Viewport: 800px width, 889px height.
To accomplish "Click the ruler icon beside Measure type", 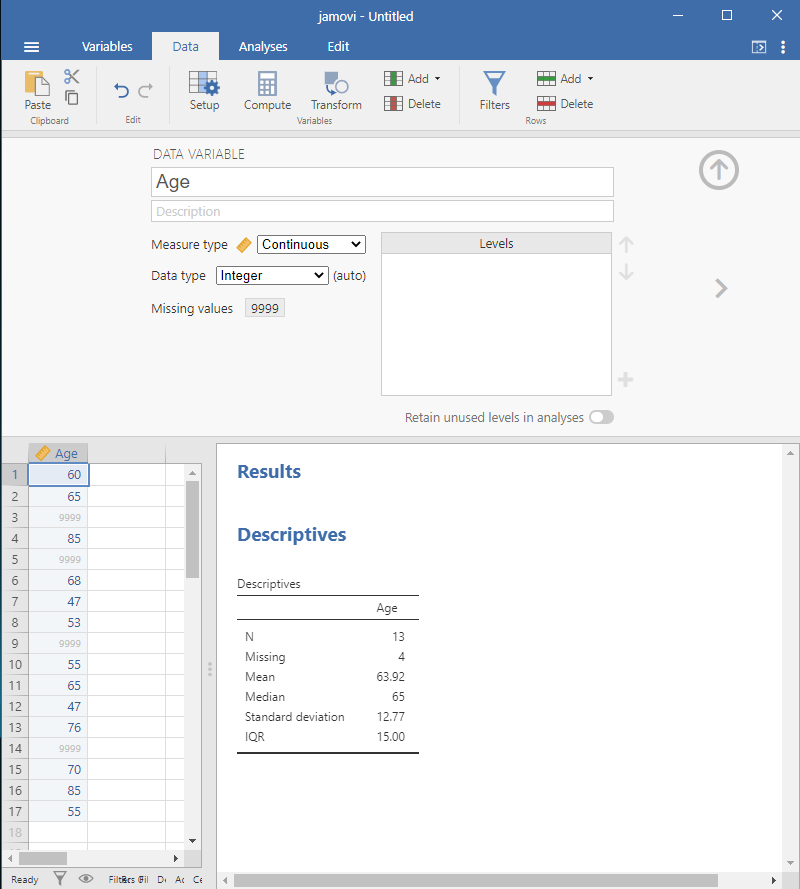I will (244, 245).
